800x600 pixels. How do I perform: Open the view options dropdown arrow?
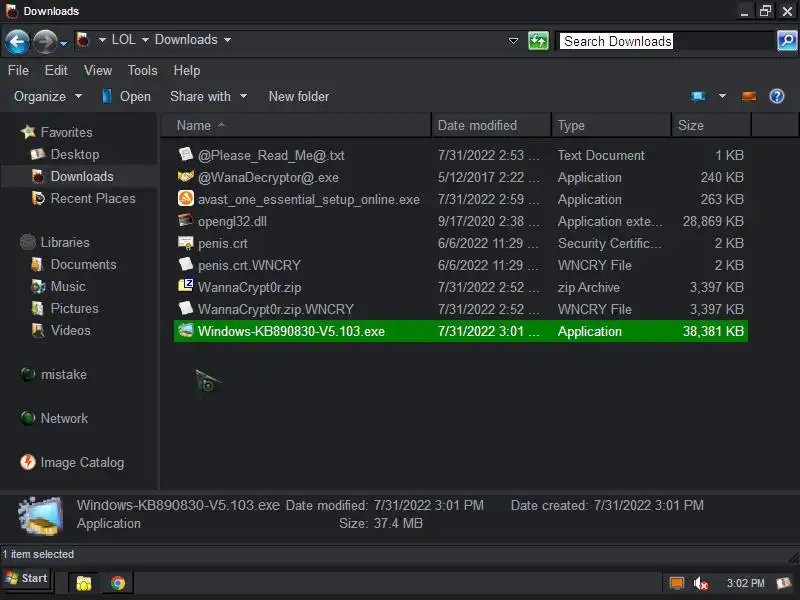[722, 96]
